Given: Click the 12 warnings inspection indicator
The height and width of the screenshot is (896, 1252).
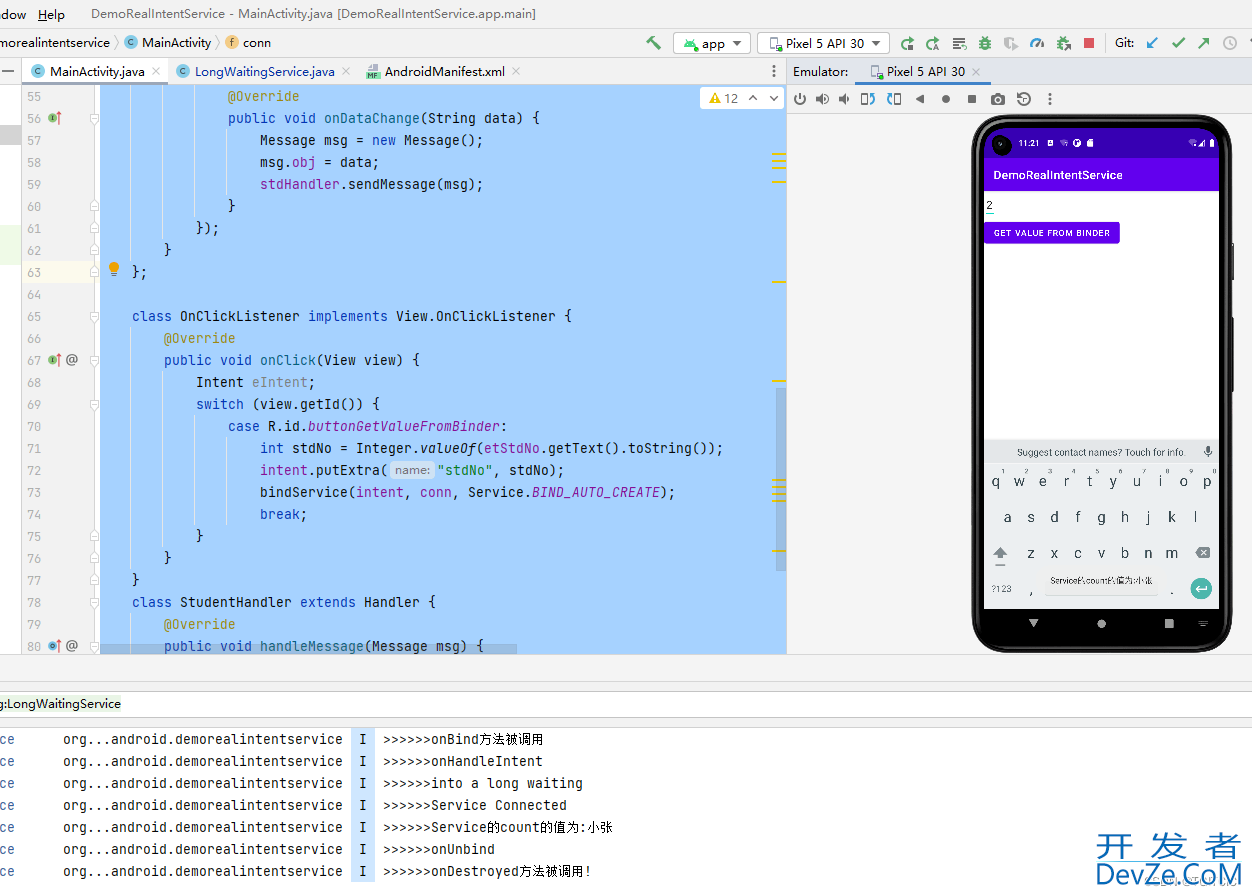Looking at the screenshot, I should coord(724,98).
